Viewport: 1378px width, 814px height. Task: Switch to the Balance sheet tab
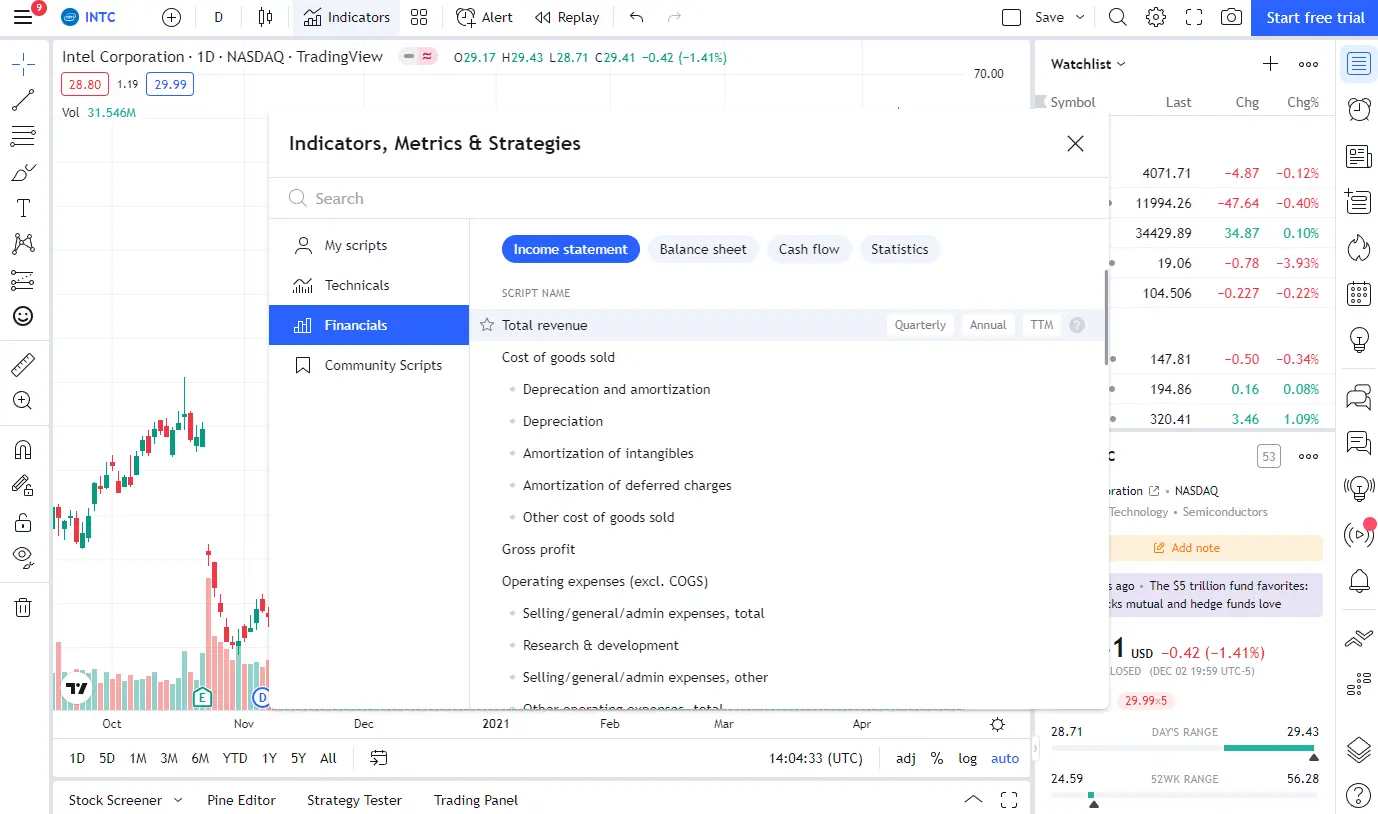point(702,249)
